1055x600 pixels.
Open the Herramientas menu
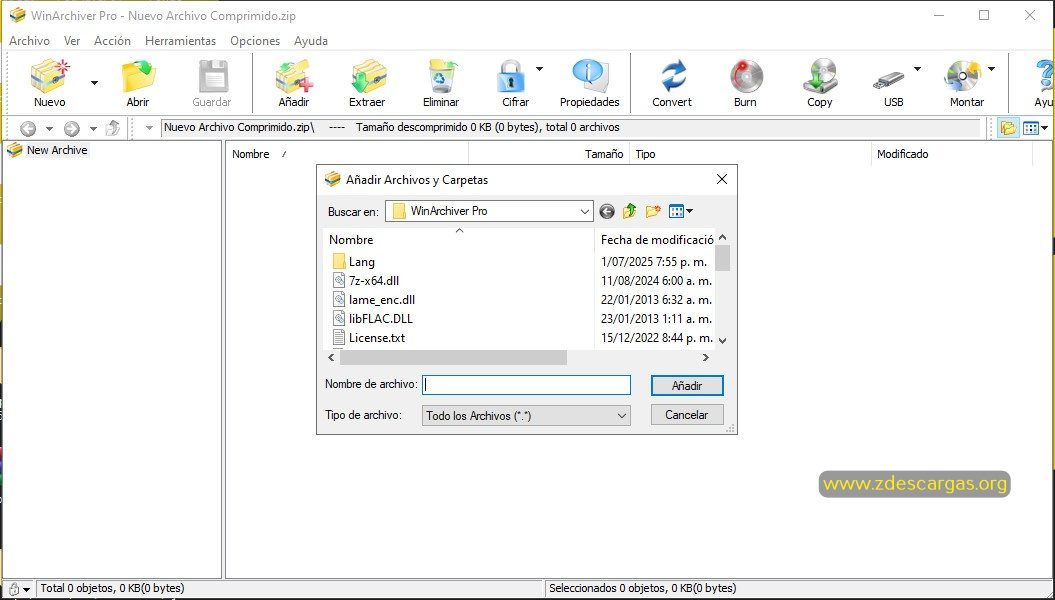[180, 41]
